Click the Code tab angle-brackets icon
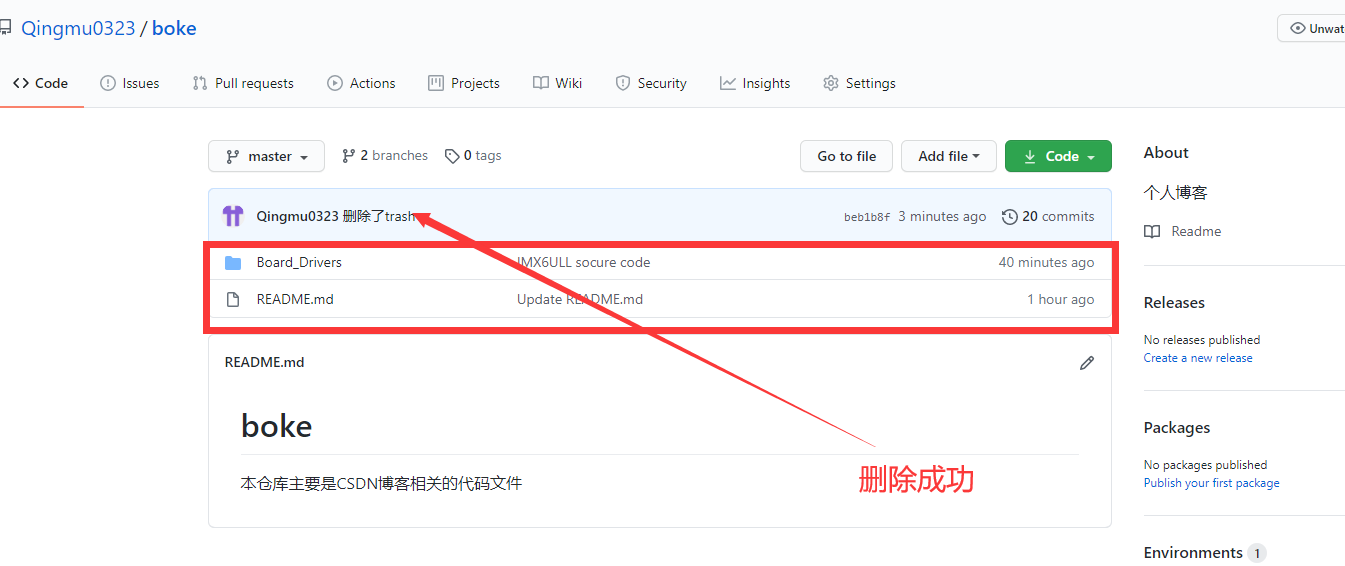The image size is (1345, 566). point(21,83)
